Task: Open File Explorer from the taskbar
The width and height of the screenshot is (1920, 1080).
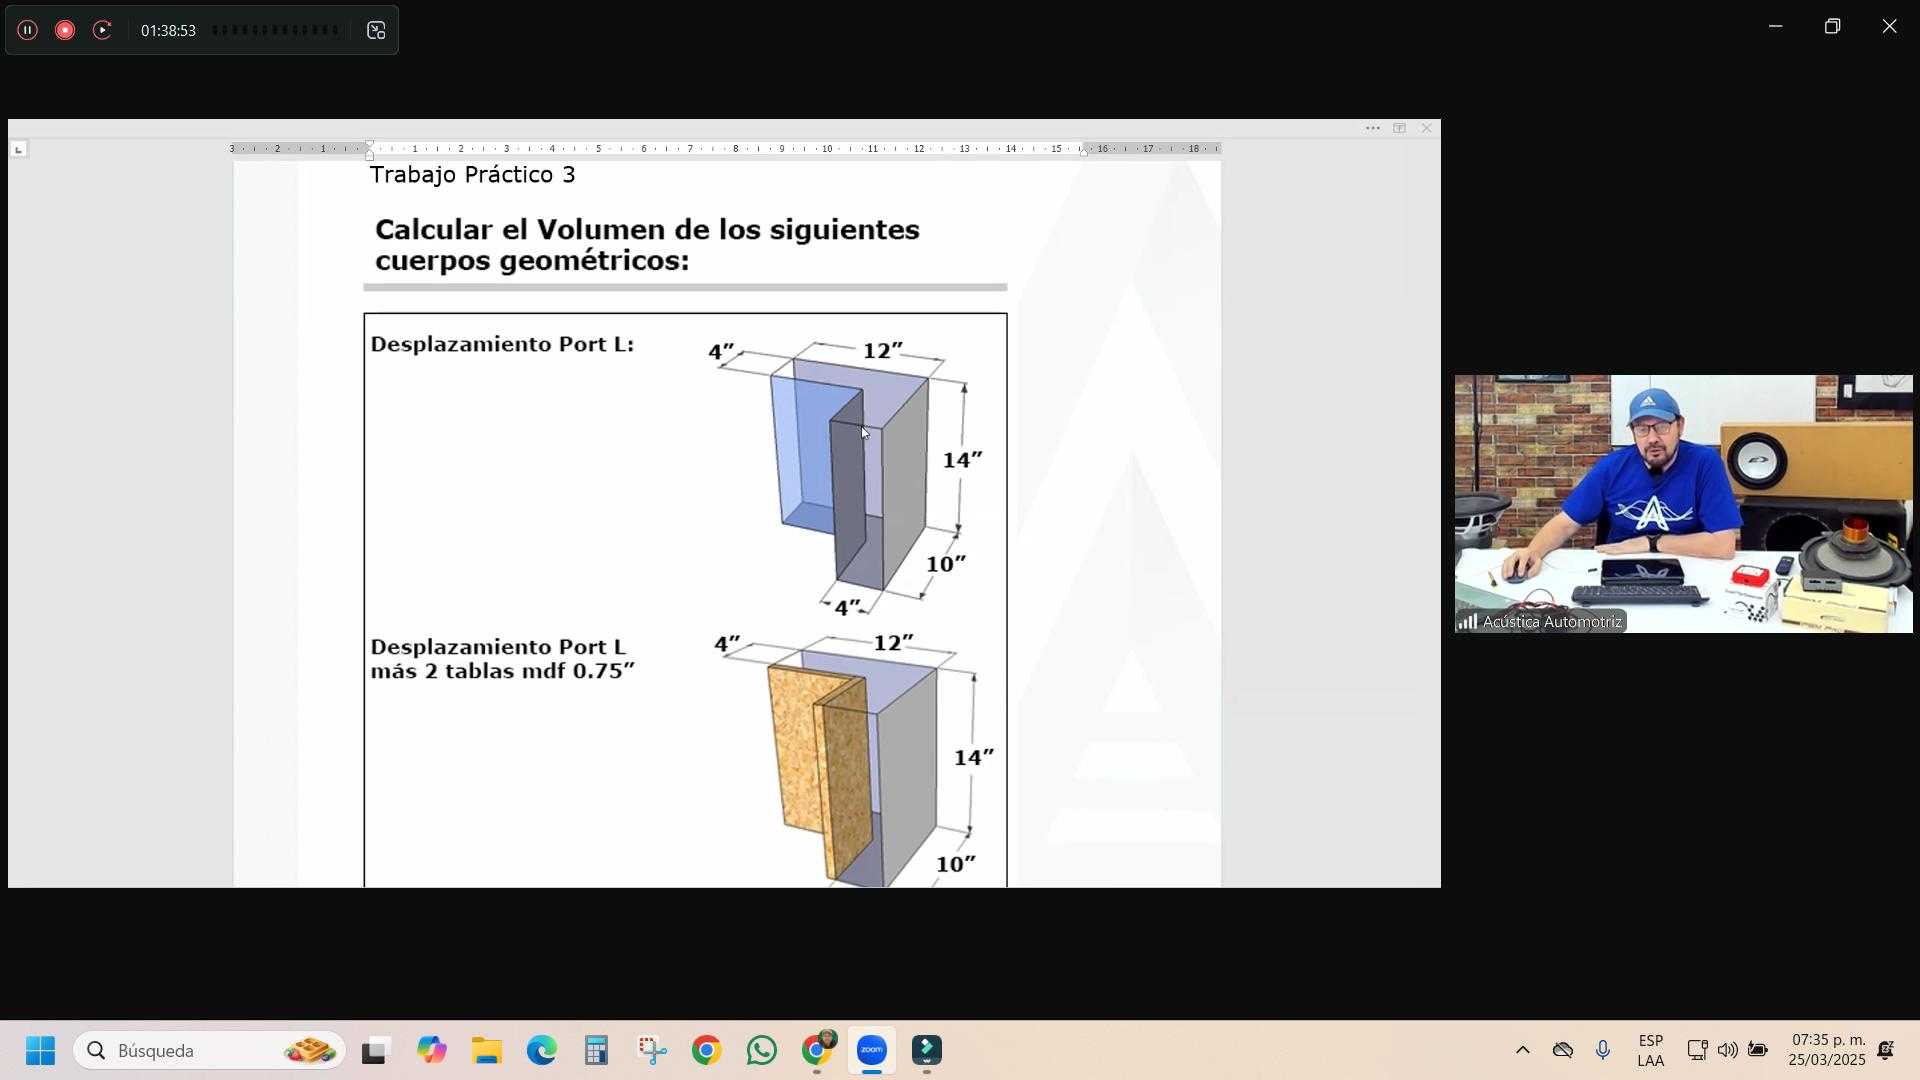Action: coord(487,1051)
